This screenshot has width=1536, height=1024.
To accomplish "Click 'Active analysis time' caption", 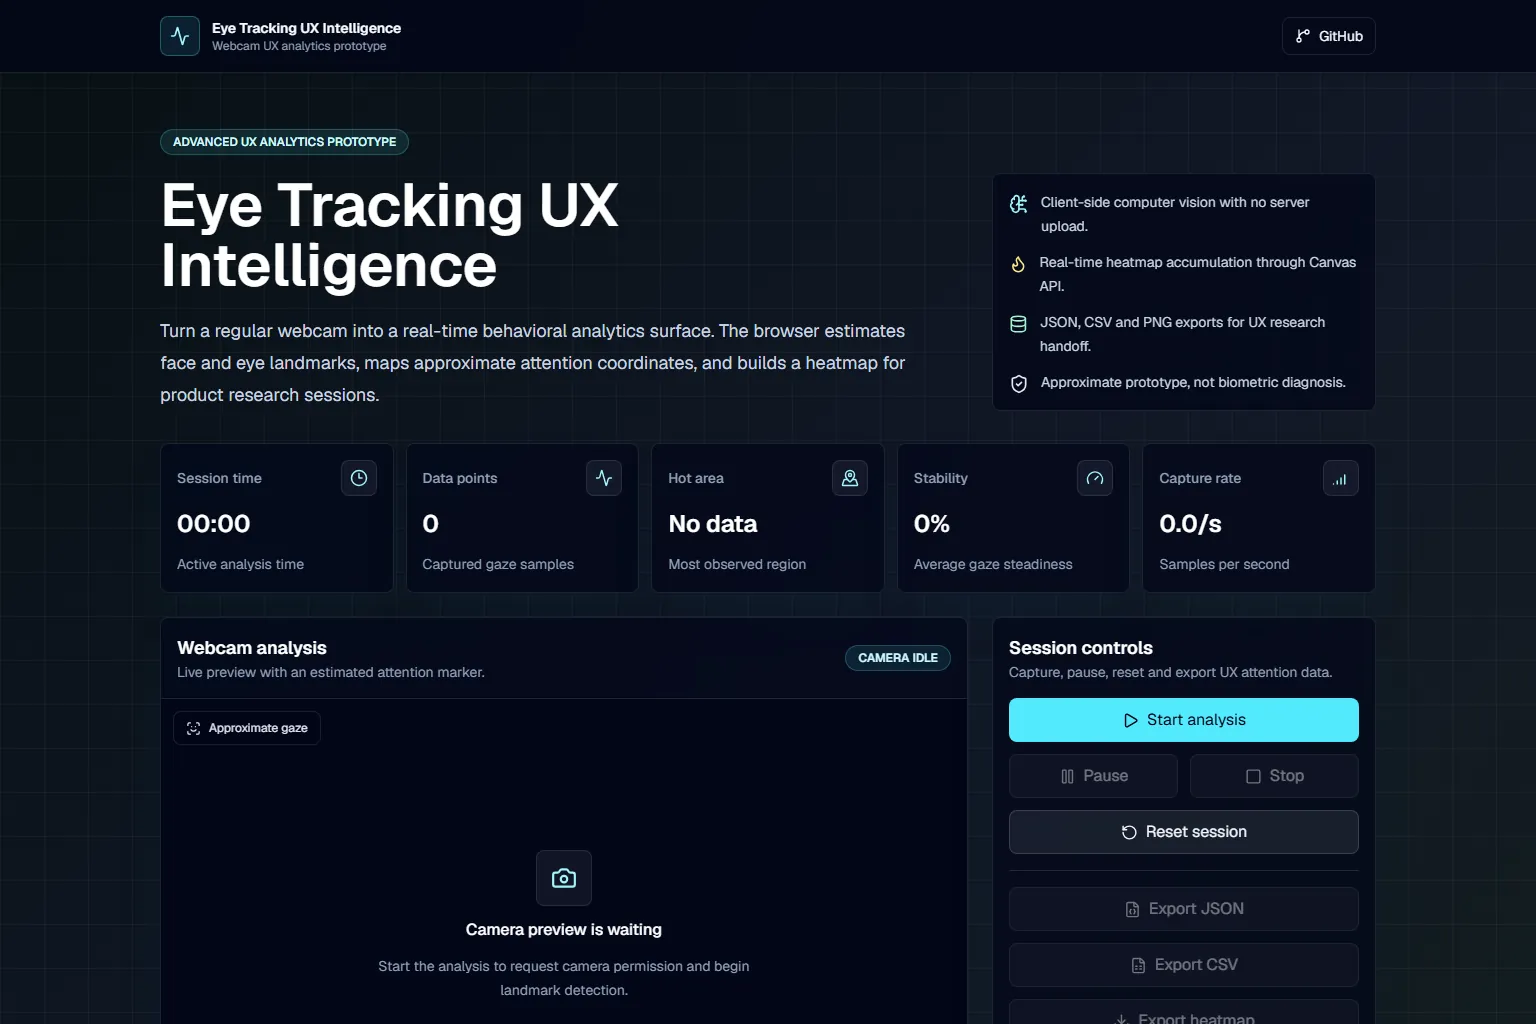I will pos(240,564).
